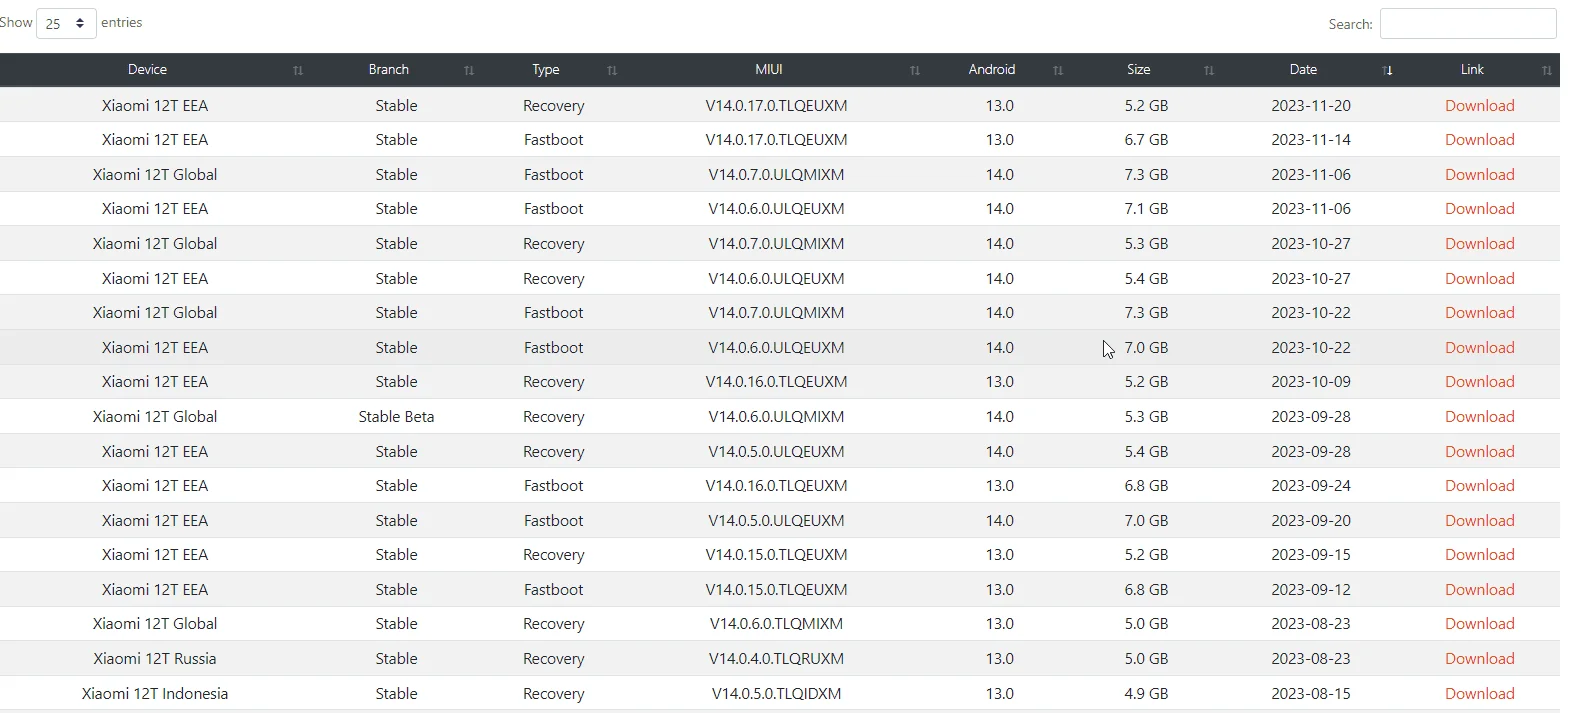This screenshot has width=1572, height=713.
Task: Select MIUI version V14.0.6.0.ULQMIXM cell
Action: (776, 416)
